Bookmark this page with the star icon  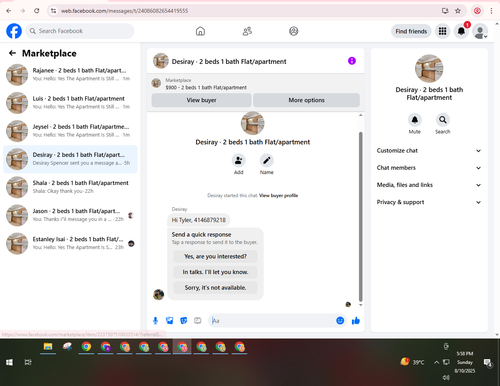click(458, 11)
